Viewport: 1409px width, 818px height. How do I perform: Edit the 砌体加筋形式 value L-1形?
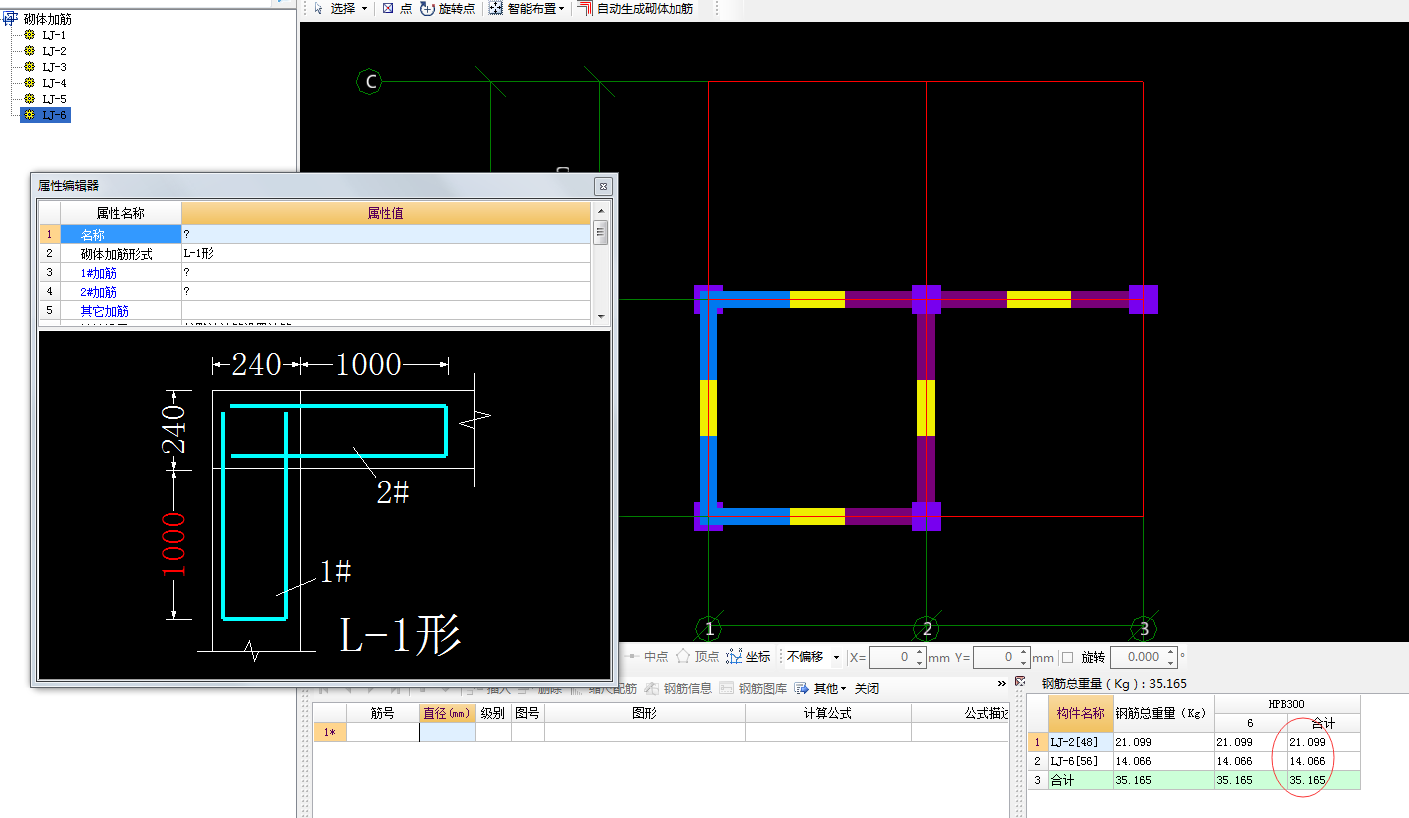click(x=385, y=254)
